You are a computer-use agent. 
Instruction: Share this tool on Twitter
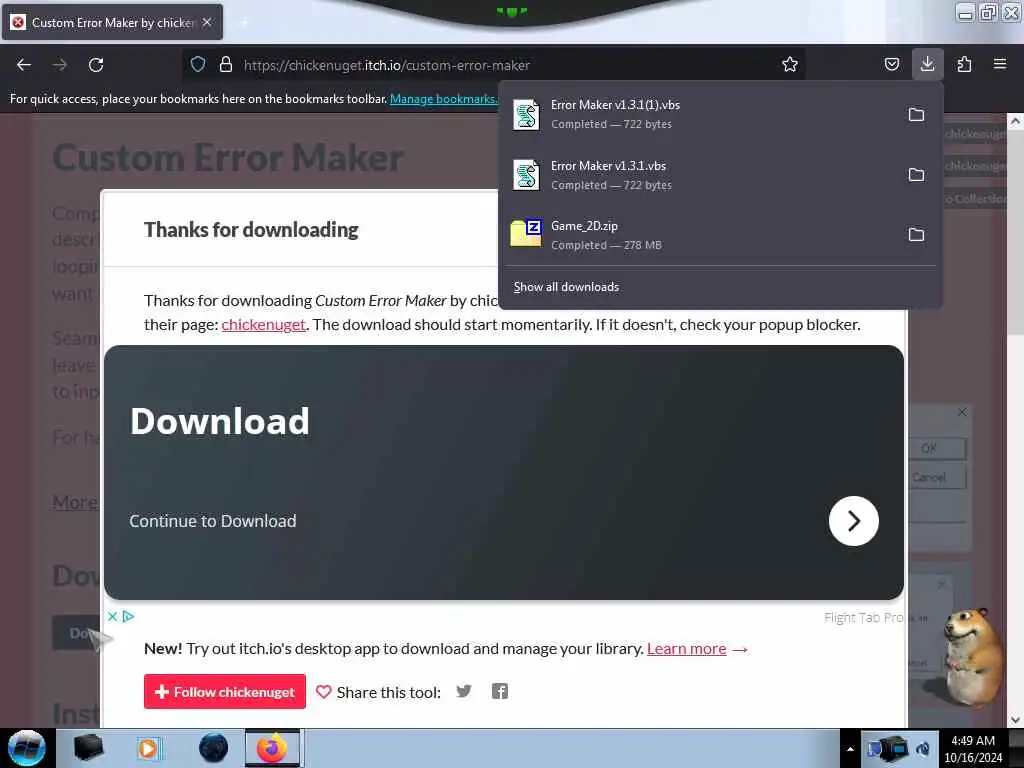(x=464, y=691)
